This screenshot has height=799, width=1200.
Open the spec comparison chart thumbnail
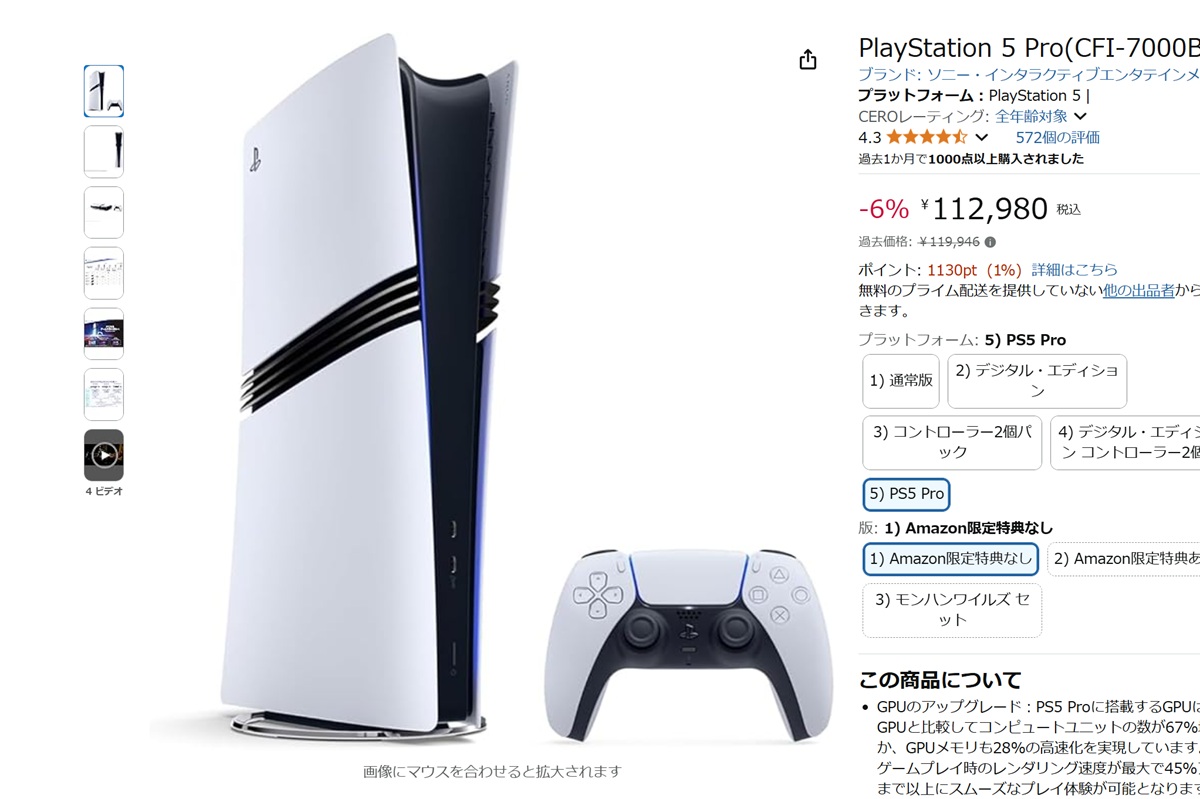104,273
